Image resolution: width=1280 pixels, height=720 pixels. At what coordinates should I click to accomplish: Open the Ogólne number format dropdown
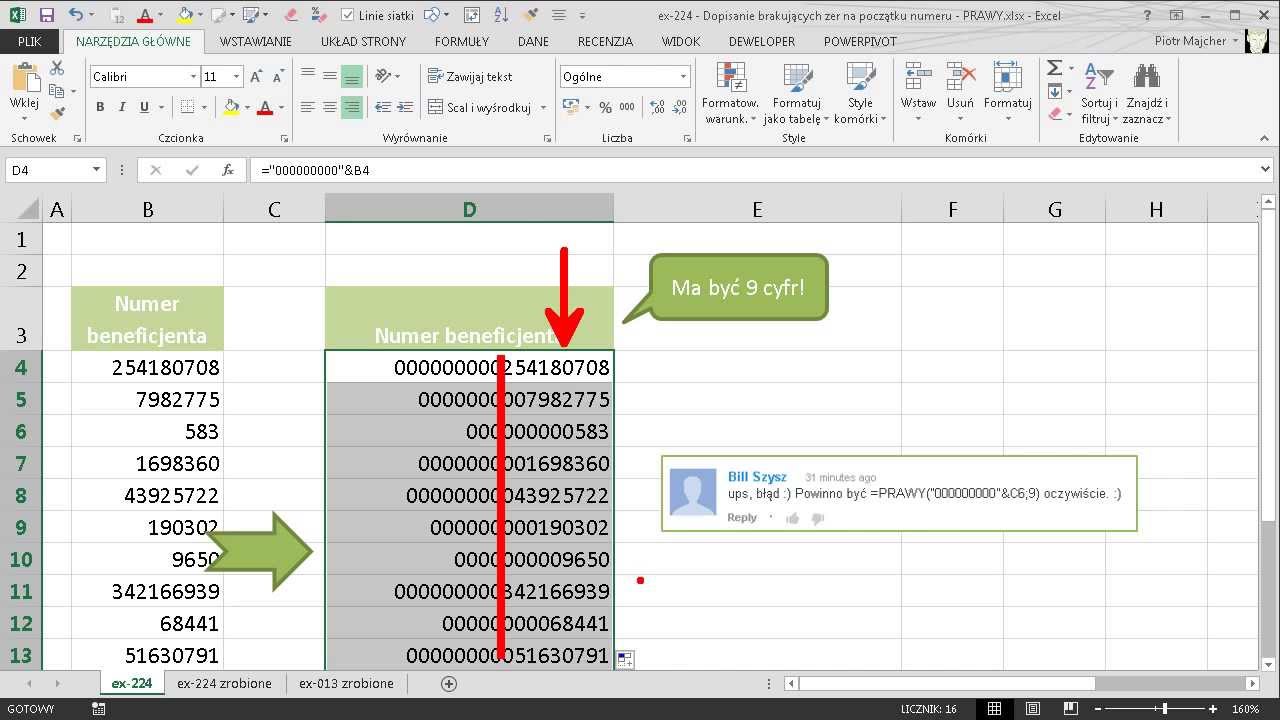click(683, 77)
